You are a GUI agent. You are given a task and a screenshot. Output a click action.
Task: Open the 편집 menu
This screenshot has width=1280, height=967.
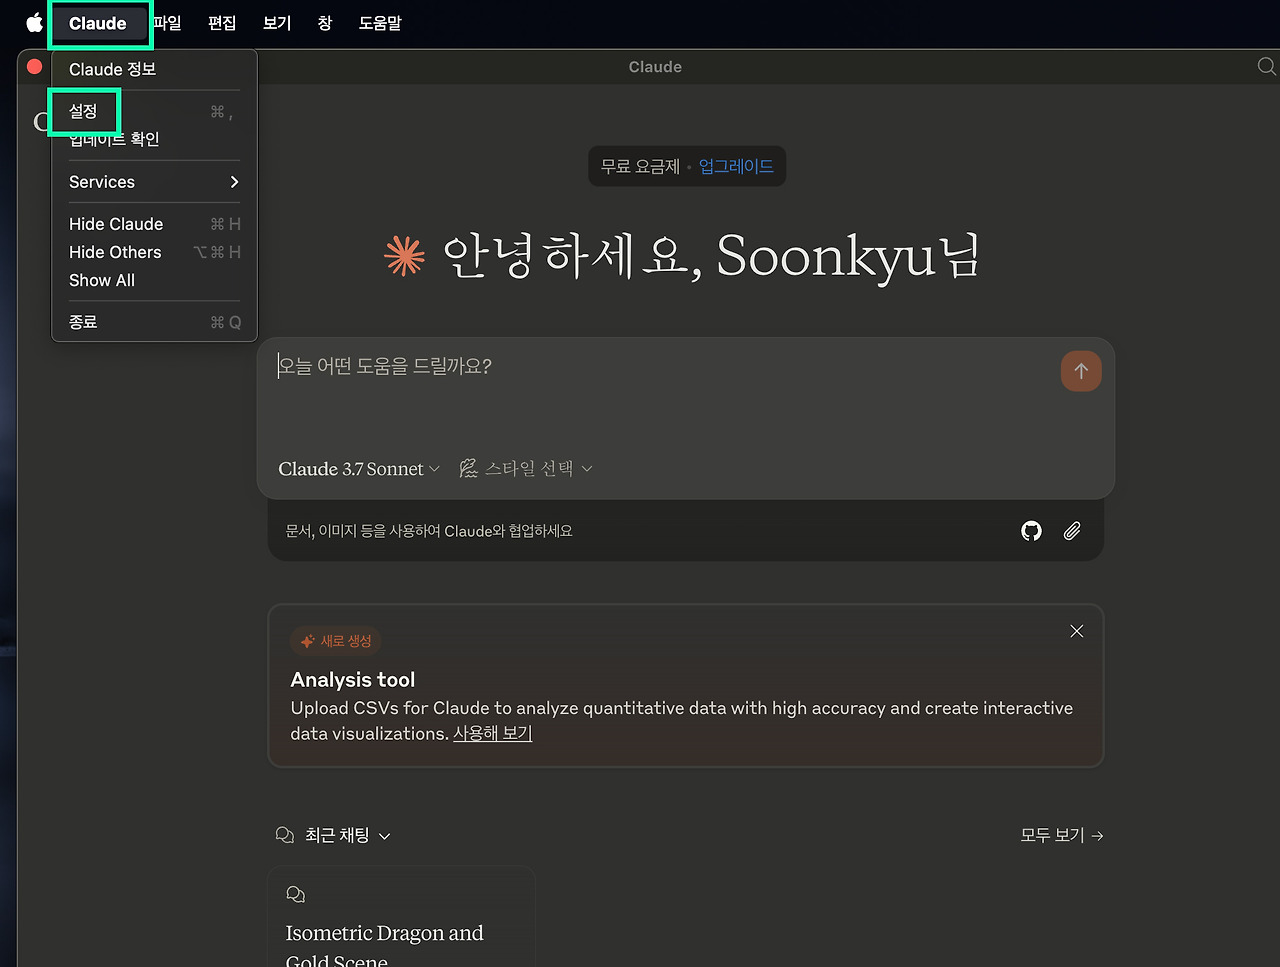pos(222,23)
